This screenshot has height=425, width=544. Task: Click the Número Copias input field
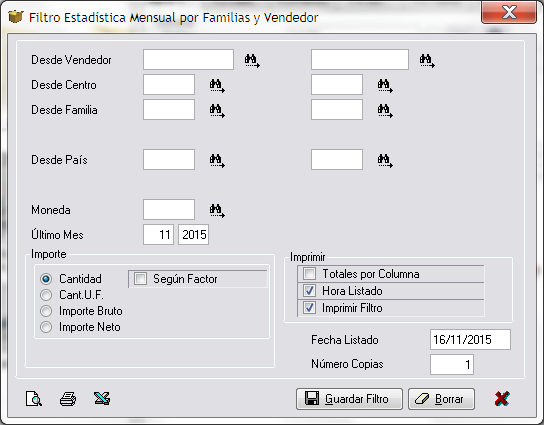pos(452,364)
